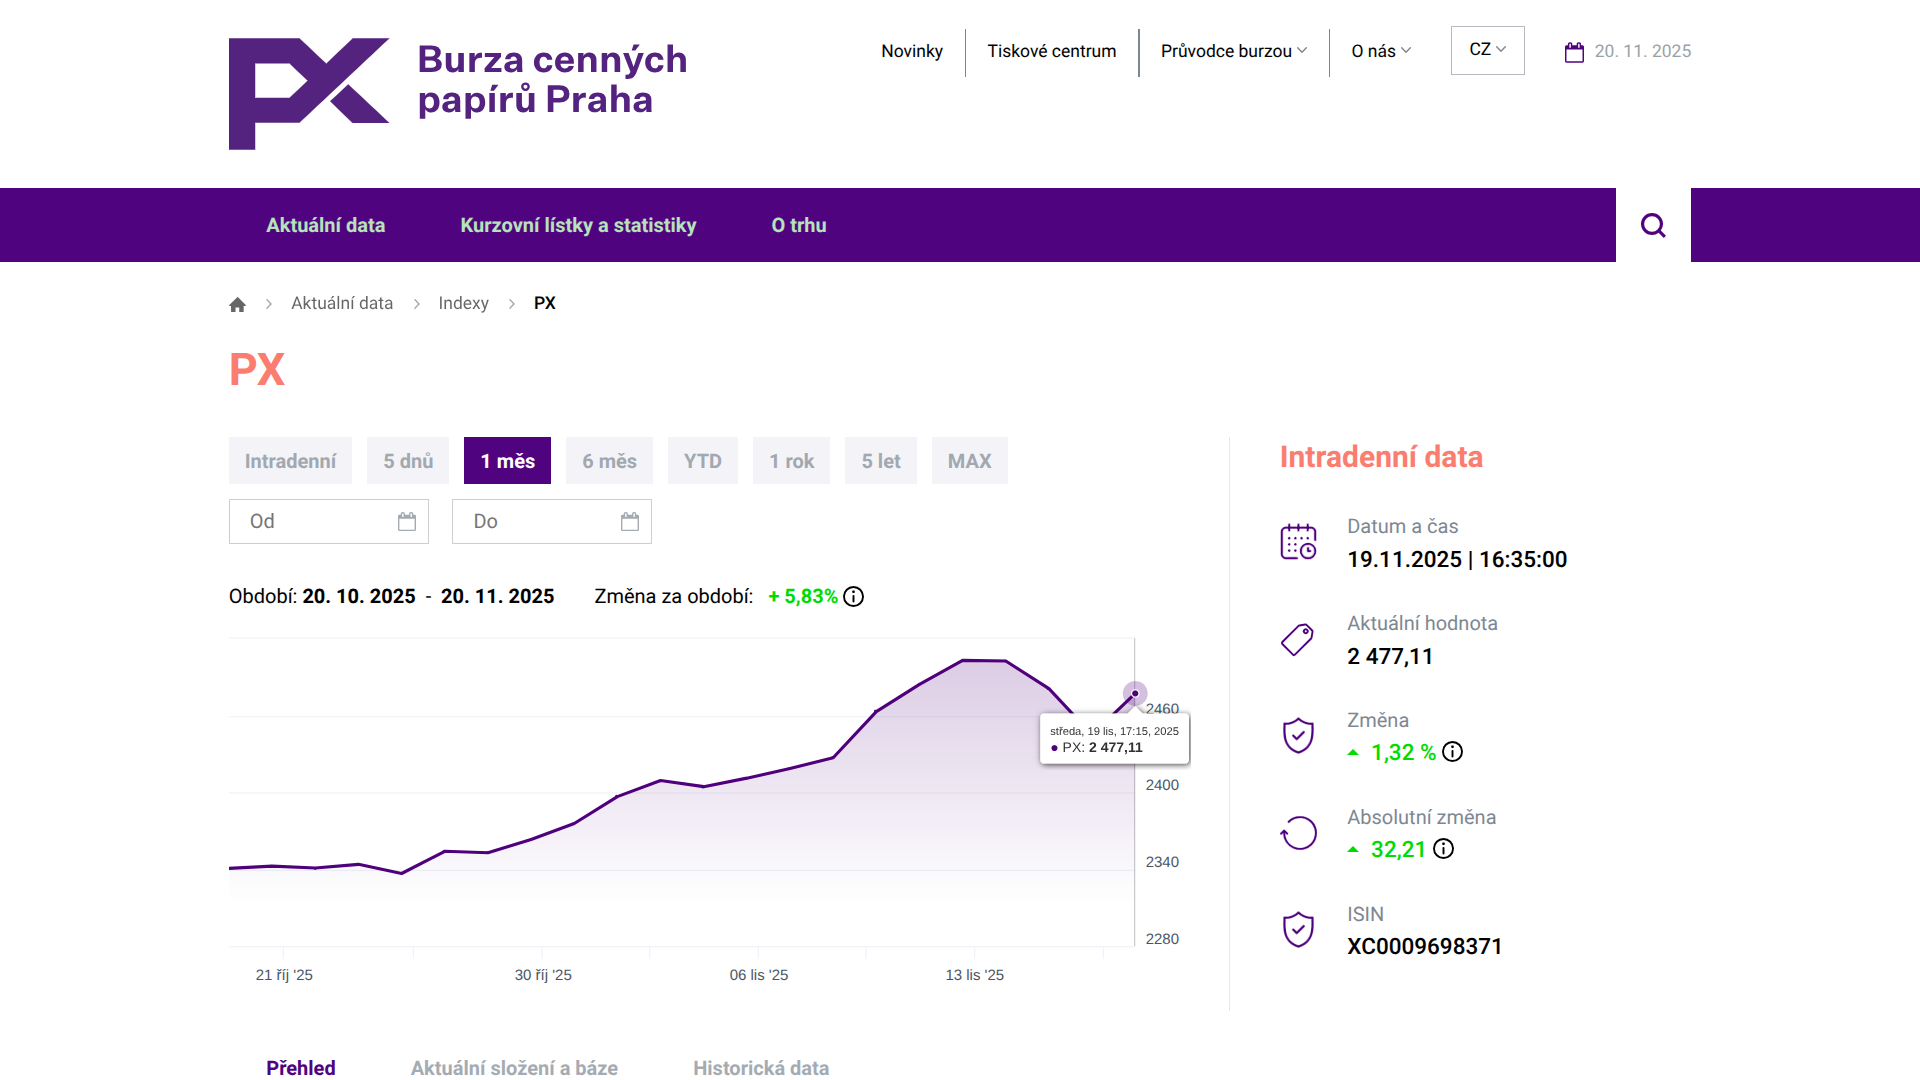Open the calendar icon in the Od field
This screenshot has width=1920, height=1080.
pos(407,521)
